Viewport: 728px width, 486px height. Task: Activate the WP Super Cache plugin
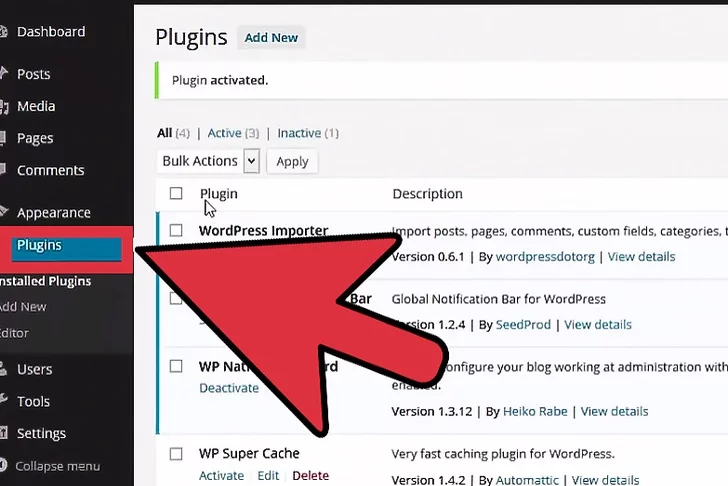[222, 476]
